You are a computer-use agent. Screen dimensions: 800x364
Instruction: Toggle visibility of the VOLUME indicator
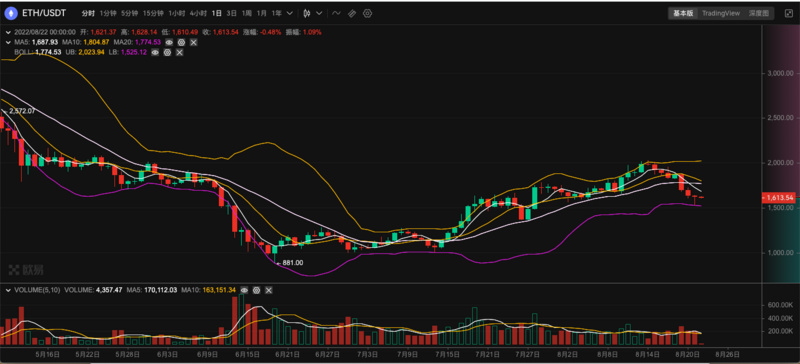point(244,290)
